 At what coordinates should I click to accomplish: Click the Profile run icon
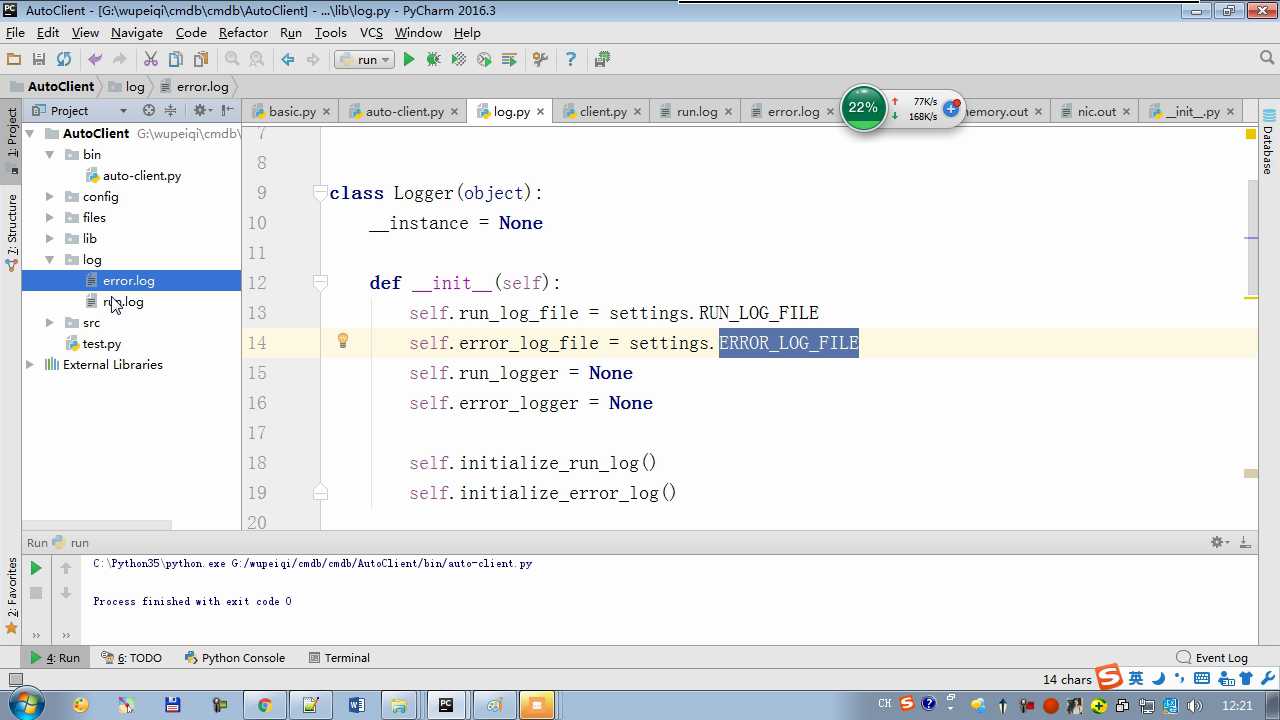pos(484,60)
